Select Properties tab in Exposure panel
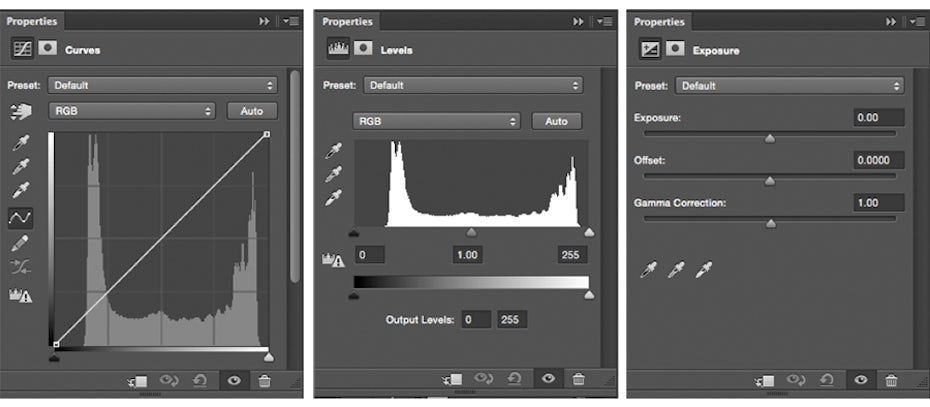The width and height of the screenshot is (930, 407). (659, 22)
